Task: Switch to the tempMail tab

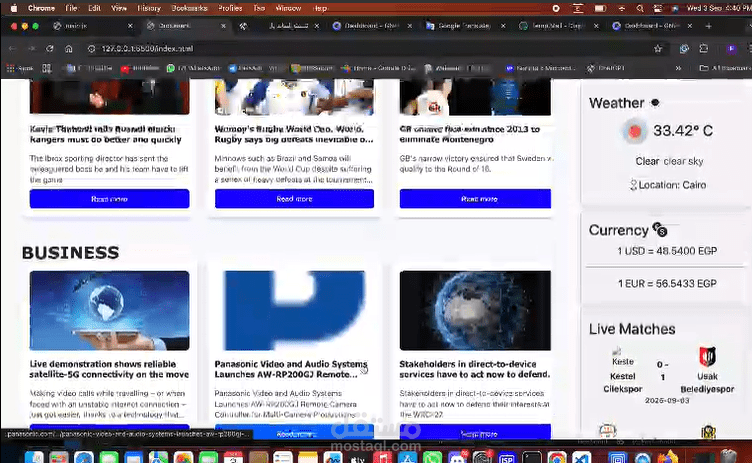Action: pyautogui.click(x=557, y=26)
